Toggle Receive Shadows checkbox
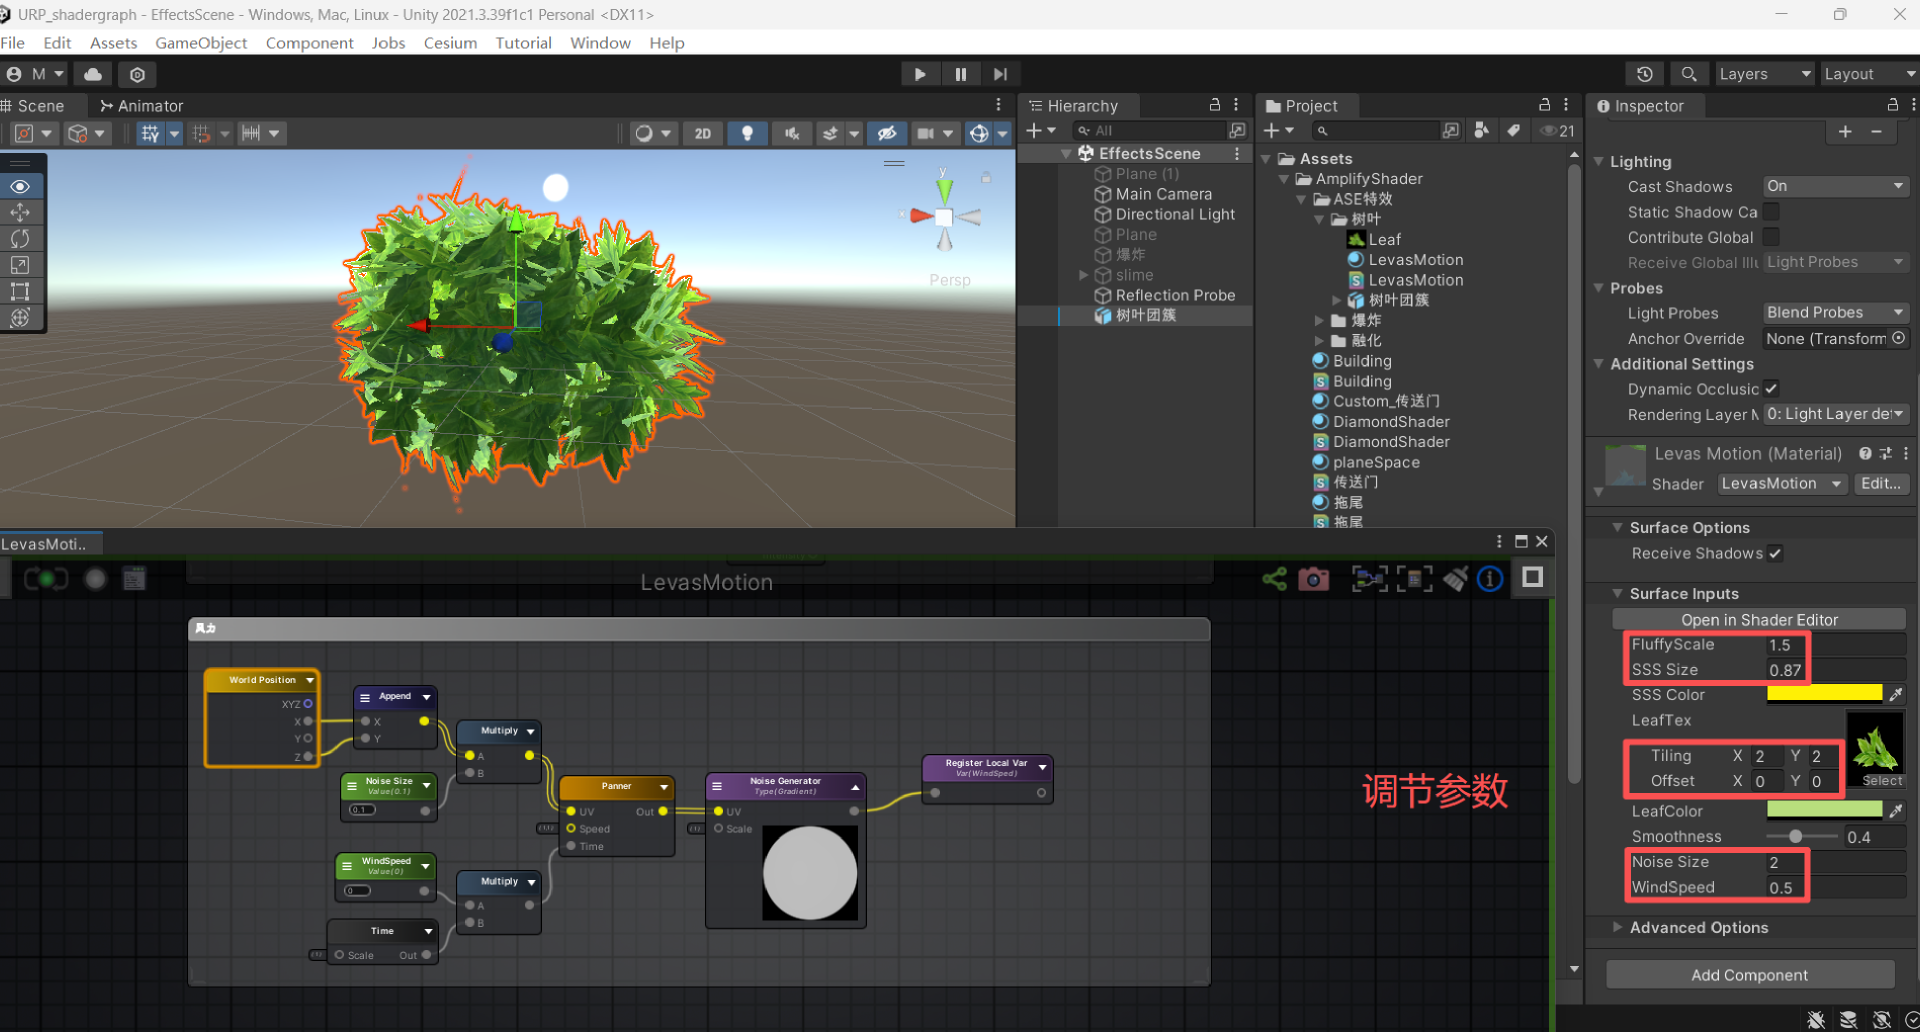 pyautogui.click(x=1775, y=553)
